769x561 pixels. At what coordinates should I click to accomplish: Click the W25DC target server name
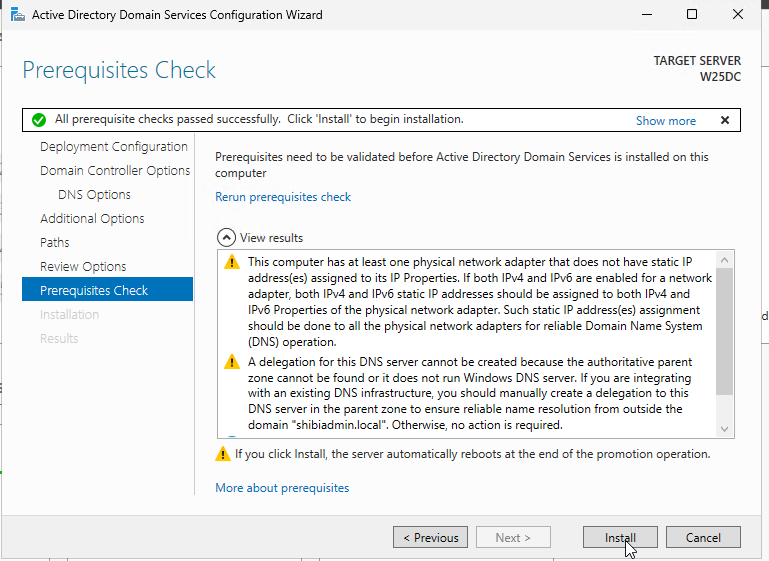pos(719,77)
